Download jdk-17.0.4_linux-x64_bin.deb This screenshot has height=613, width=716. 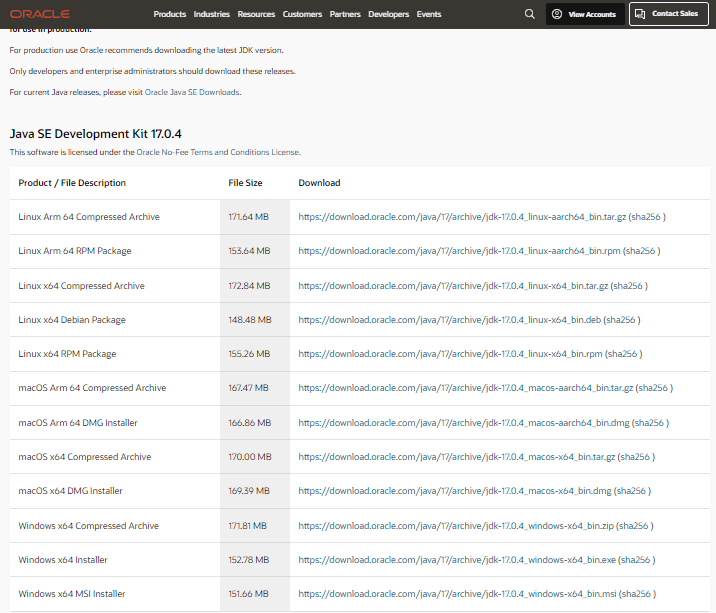[450, 320]
